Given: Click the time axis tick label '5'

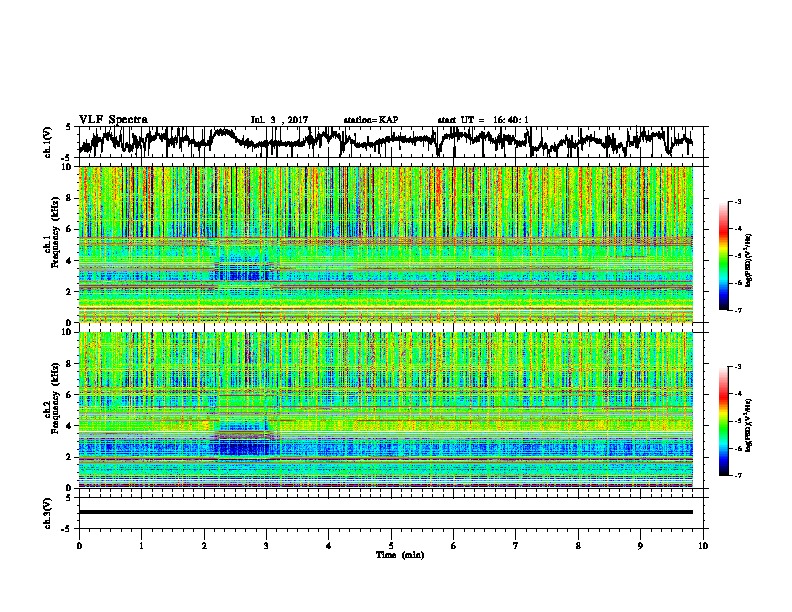Looking at the screenshot, I should coord(391,546).
